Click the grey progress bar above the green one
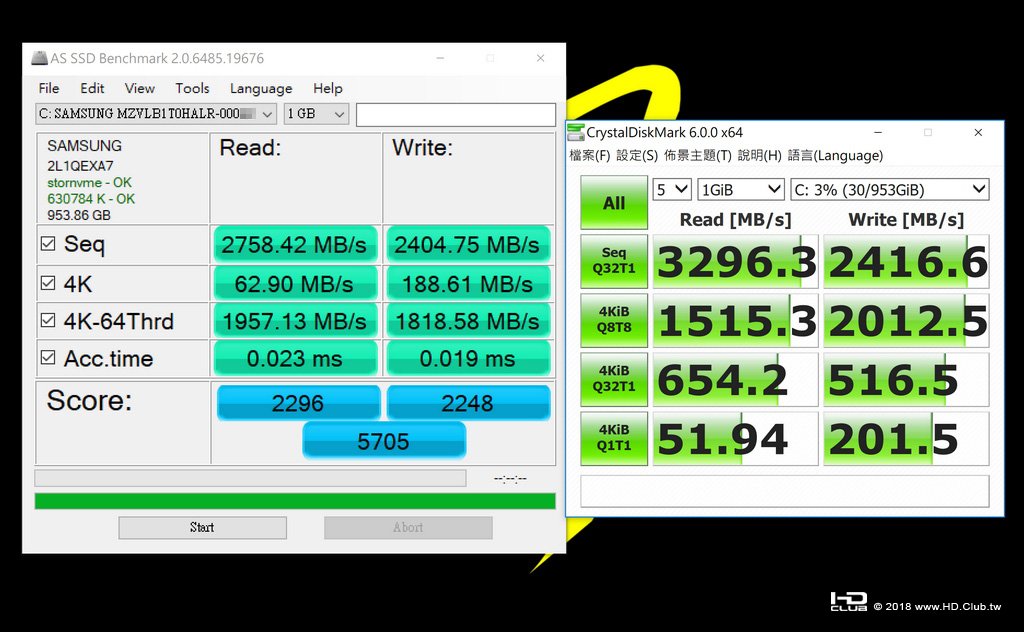 coord(250,478)
